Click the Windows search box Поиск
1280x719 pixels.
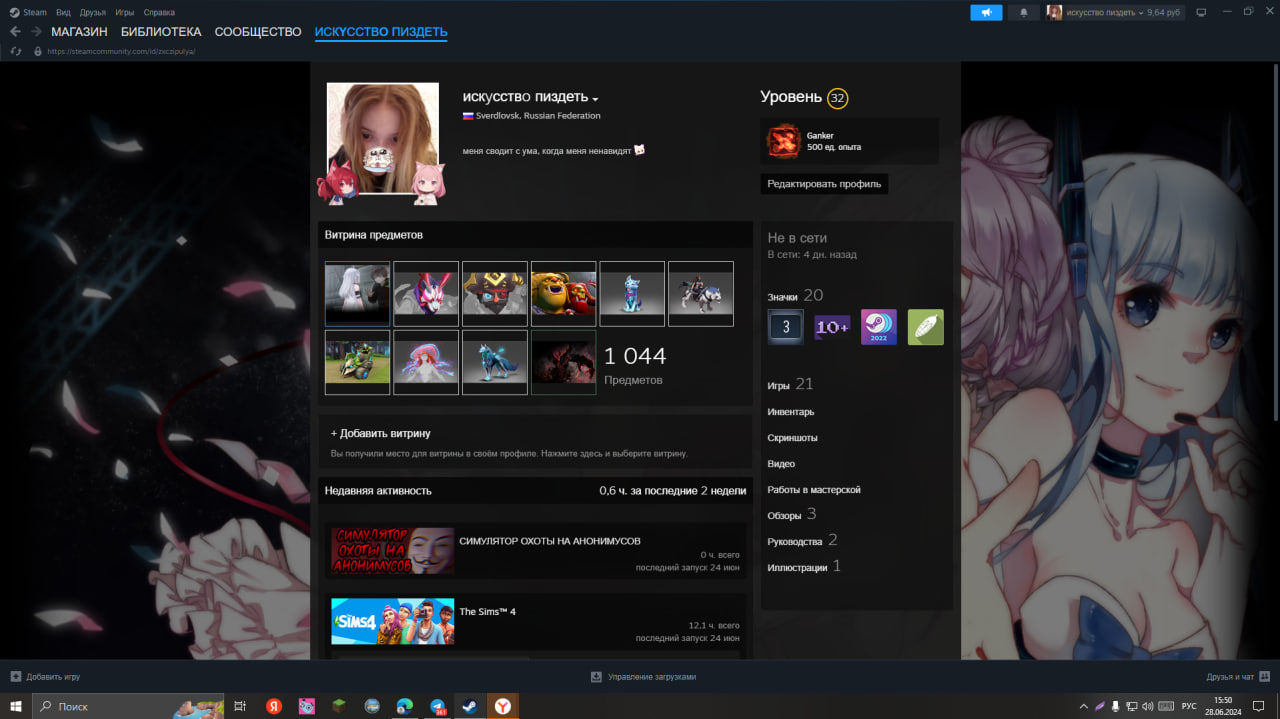click(x=128, y=706)
